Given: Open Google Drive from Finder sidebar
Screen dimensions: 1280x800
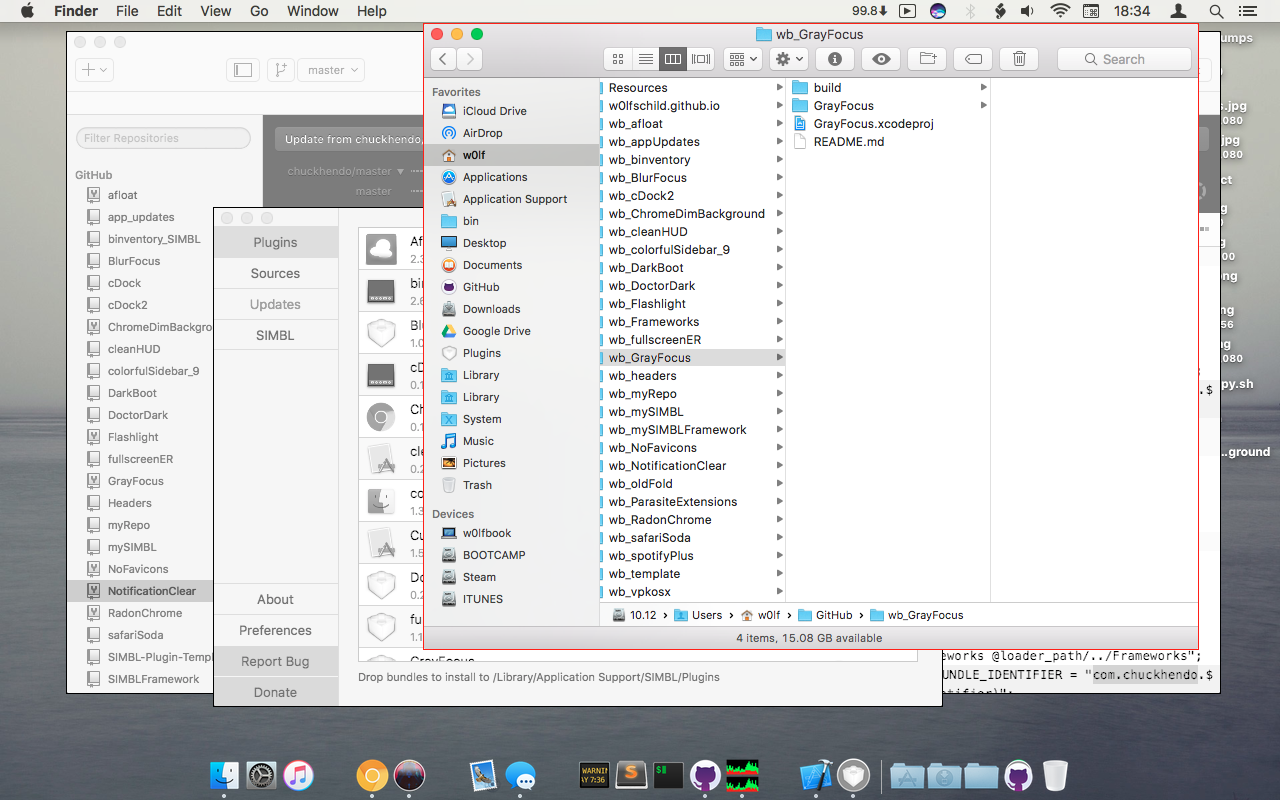Looking at the screenshot, I should tap(496, 331).
